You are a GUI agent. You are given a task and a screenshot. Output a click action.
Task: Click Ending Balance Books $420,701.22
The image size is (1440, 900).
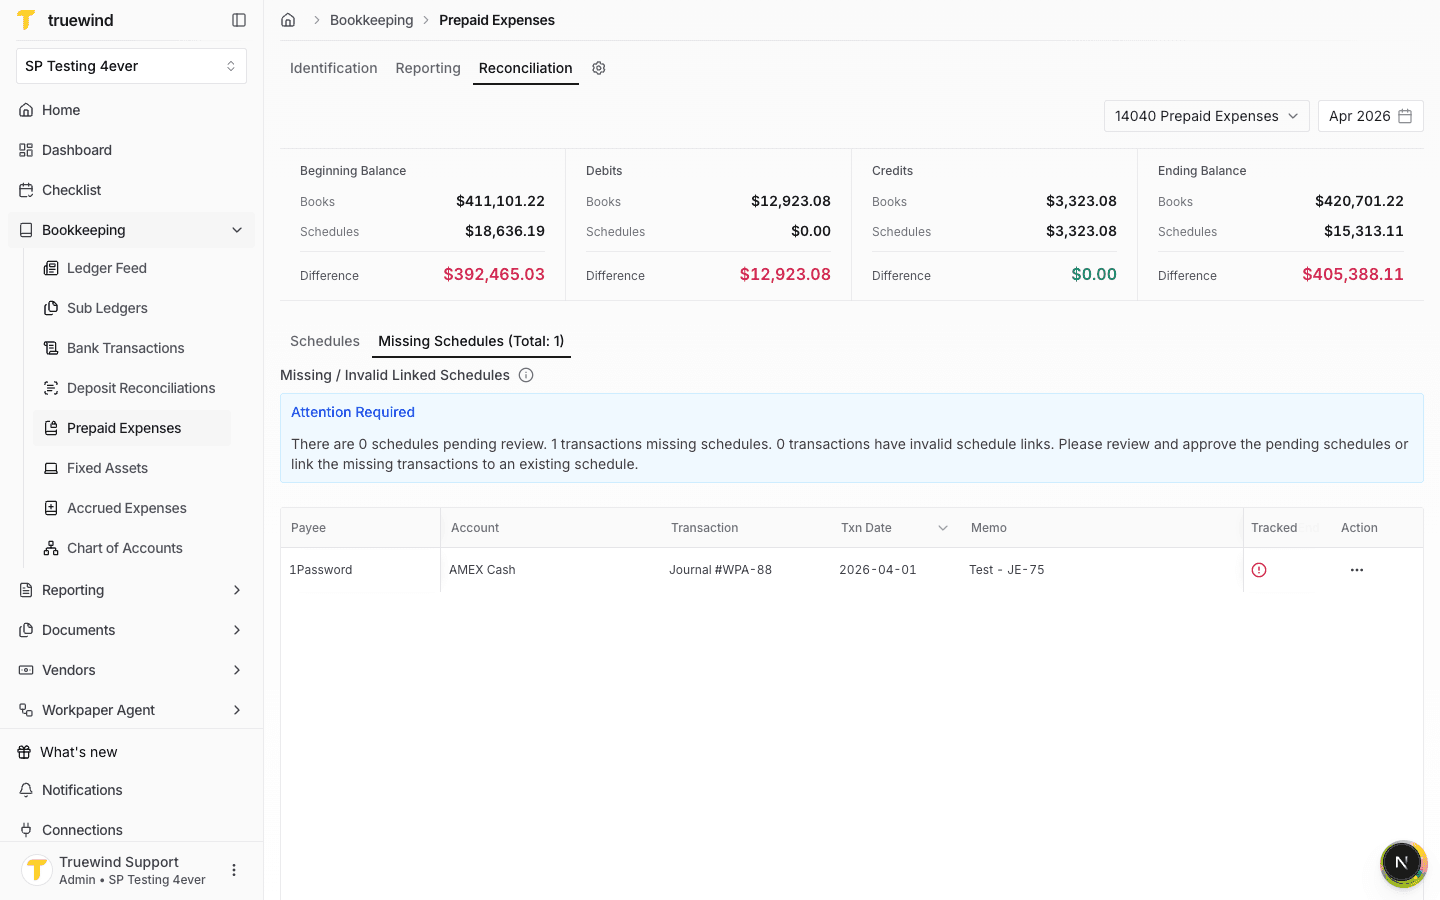pos(1359,201)
